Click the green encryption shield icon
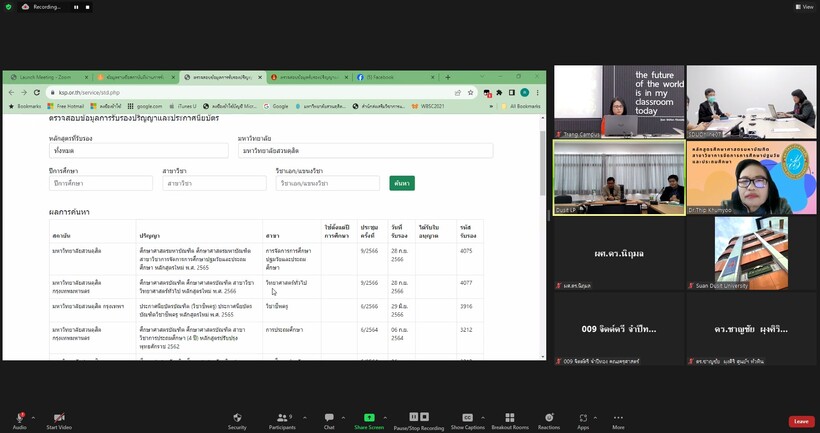 tap(8, 7)
